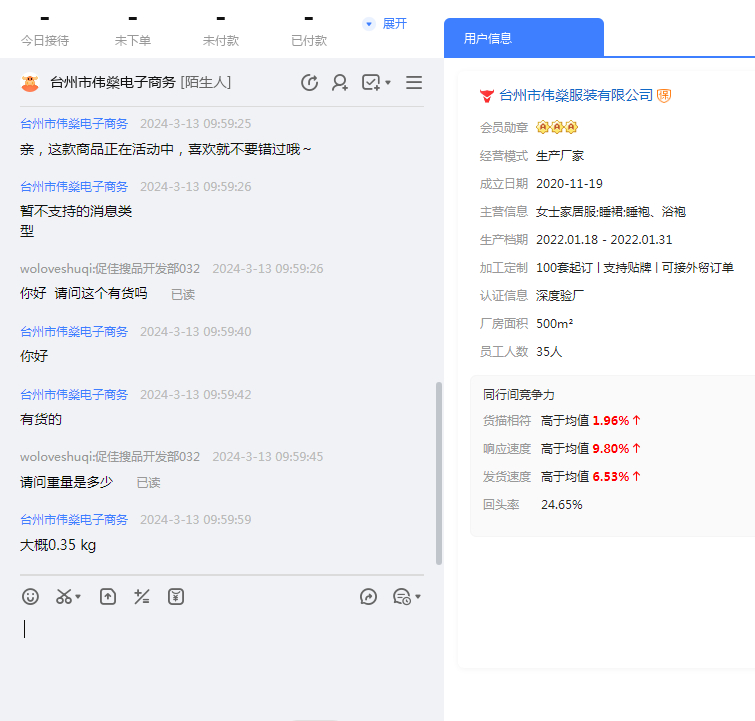The height and width of the screenshot is (721, 755).
Task: Click the add contact icon
Action: click(340, 83)
